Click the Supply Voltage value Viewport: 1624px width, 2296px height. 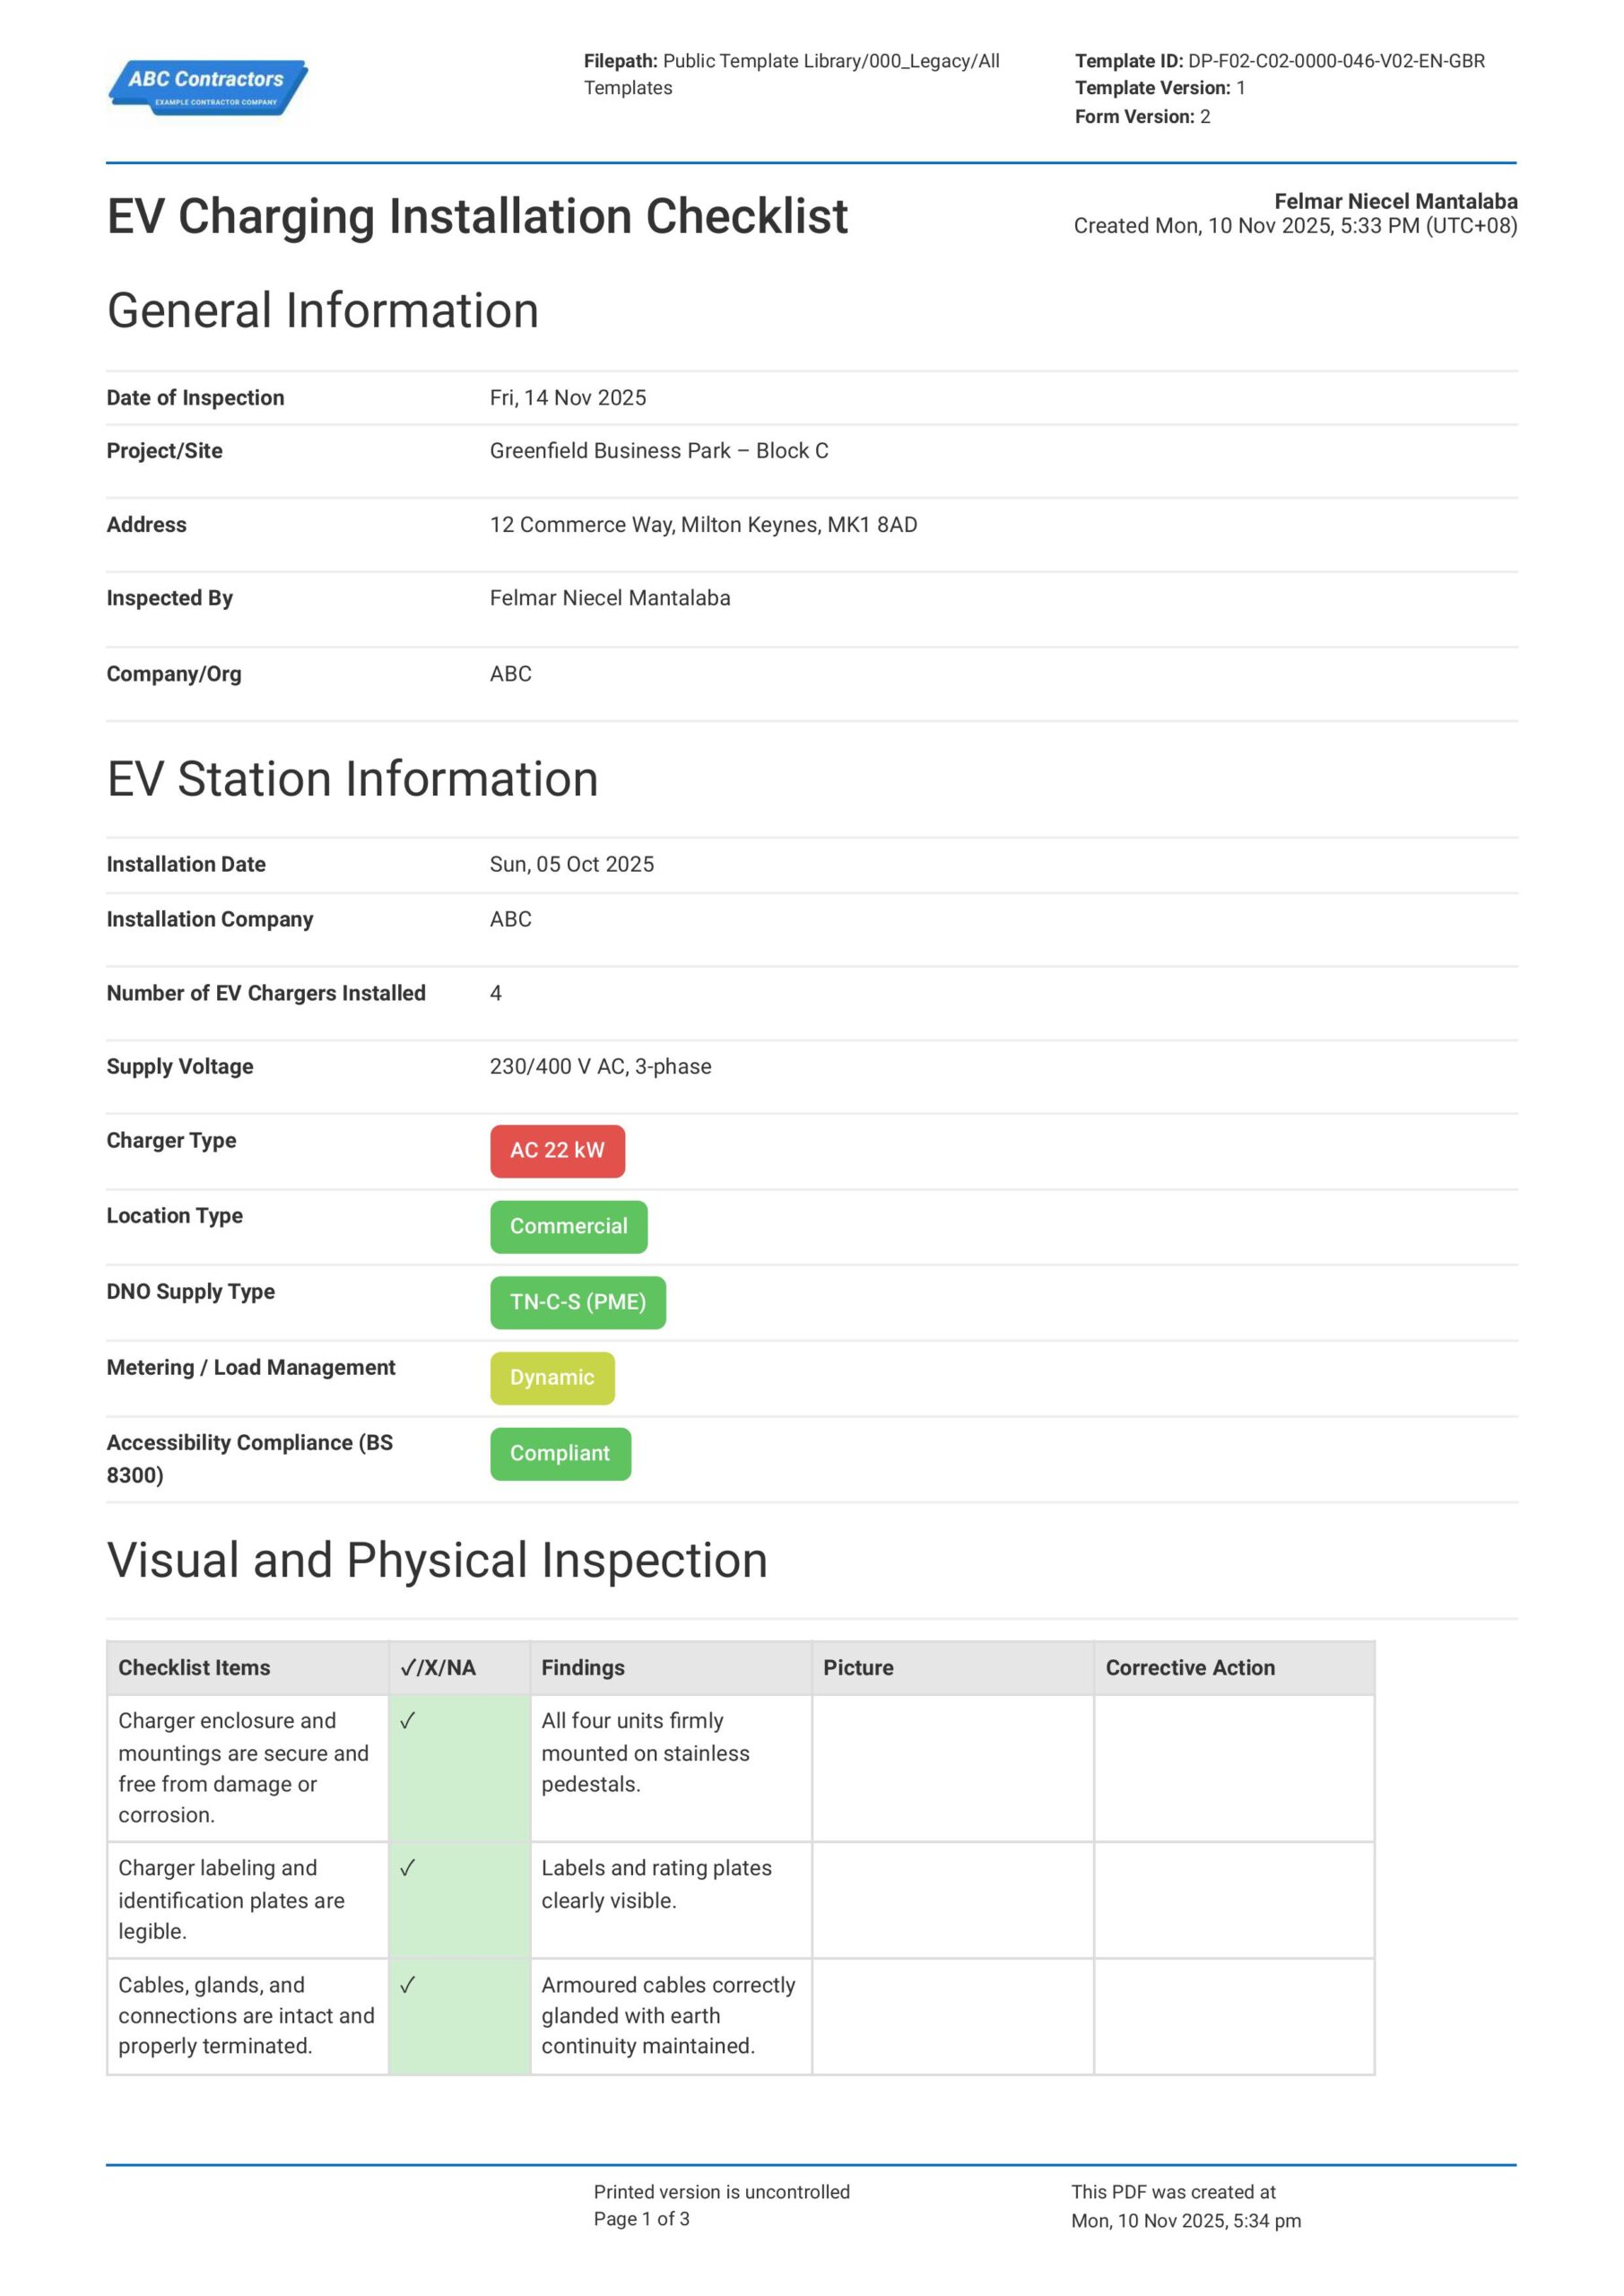point(600,1067)
